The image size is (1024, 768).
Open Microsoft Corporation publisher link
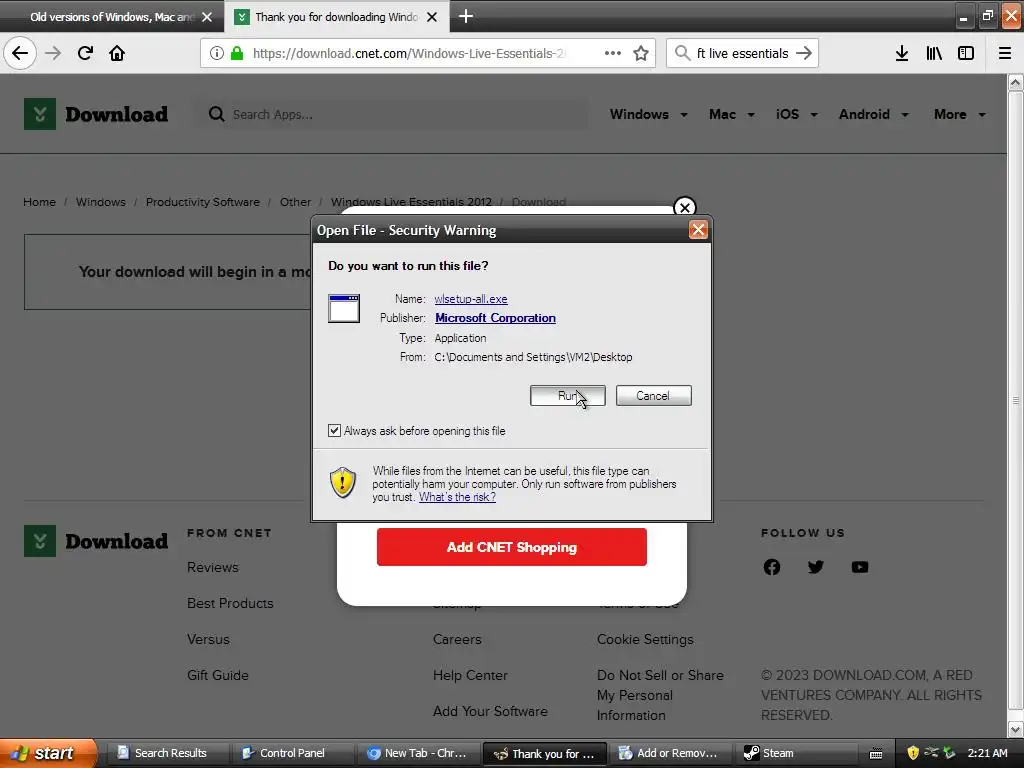[x=495, y=317]
